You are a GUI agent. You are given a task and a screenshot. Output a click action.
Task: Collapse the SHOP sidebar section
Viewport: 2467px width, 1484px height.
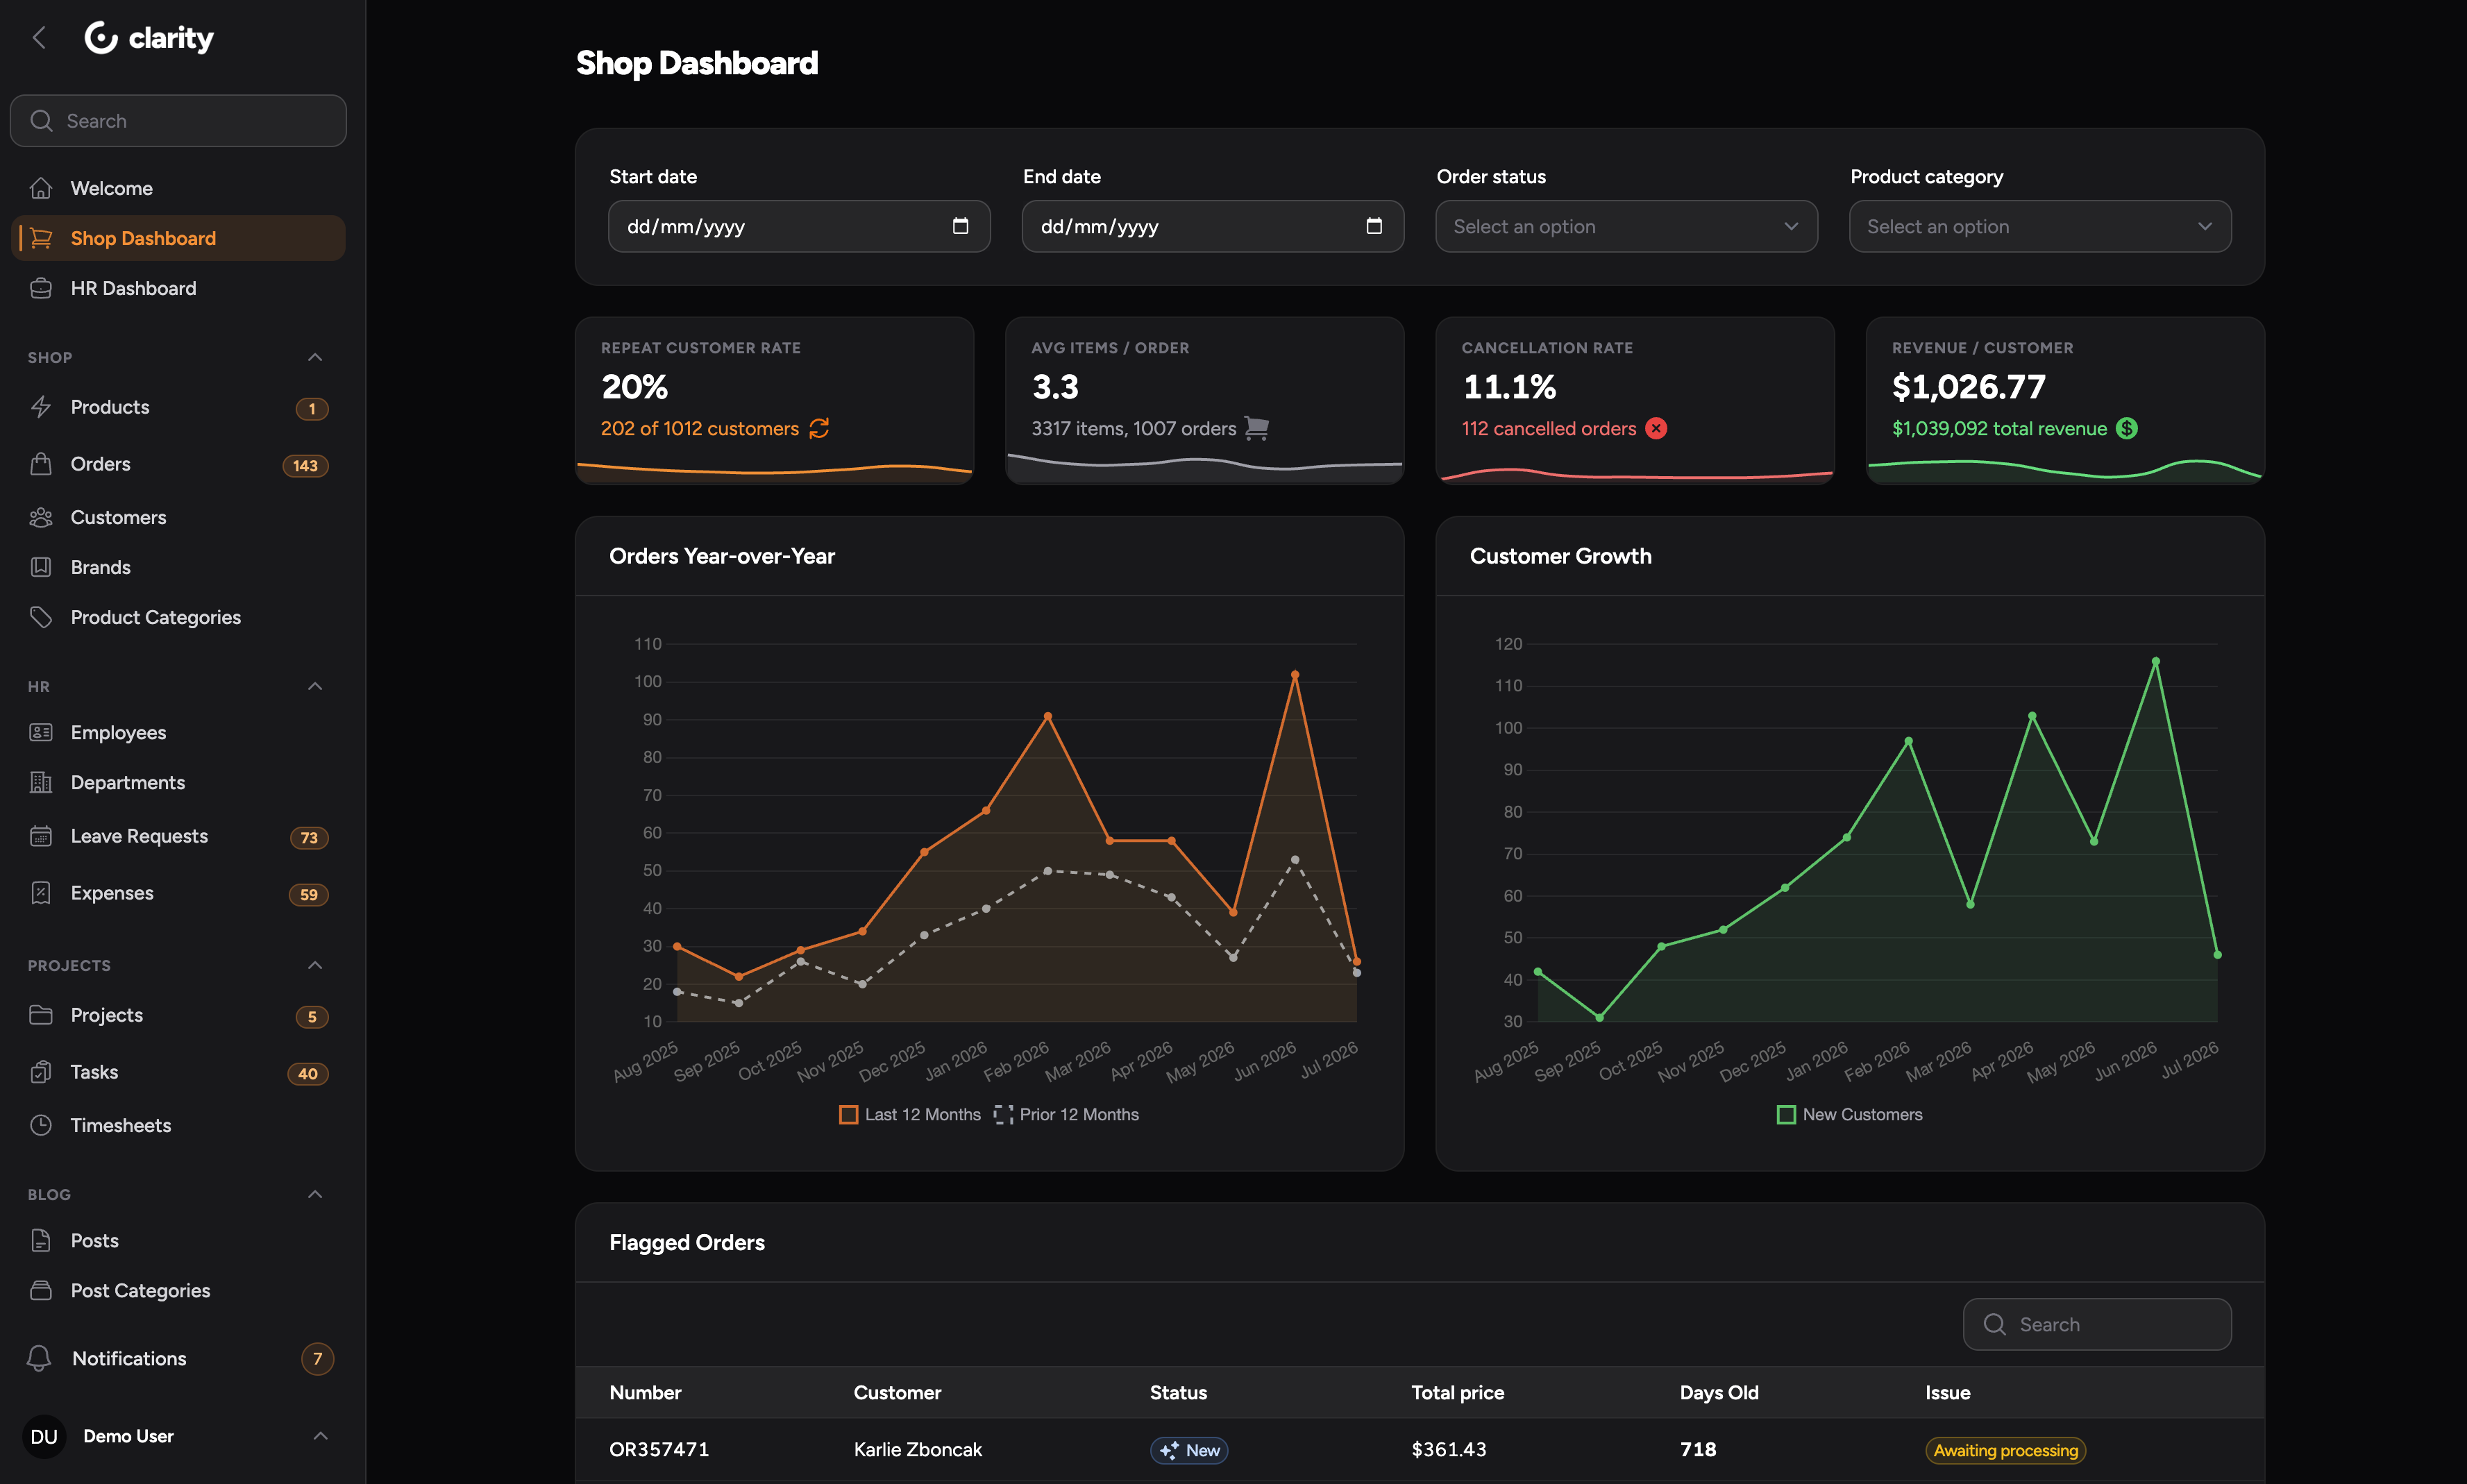[315, 357]
